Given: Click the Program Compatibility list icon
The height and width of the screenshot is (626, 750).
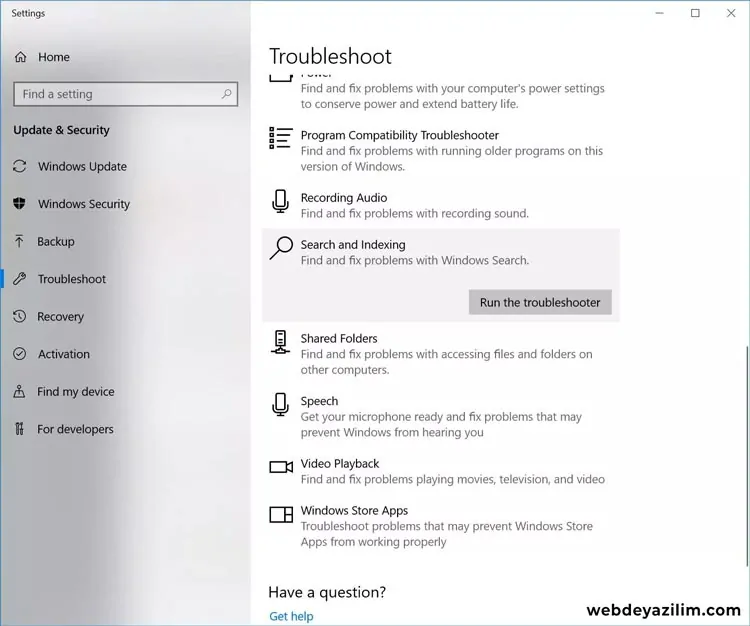Looking at the screenshot, I should click(281, 138).
